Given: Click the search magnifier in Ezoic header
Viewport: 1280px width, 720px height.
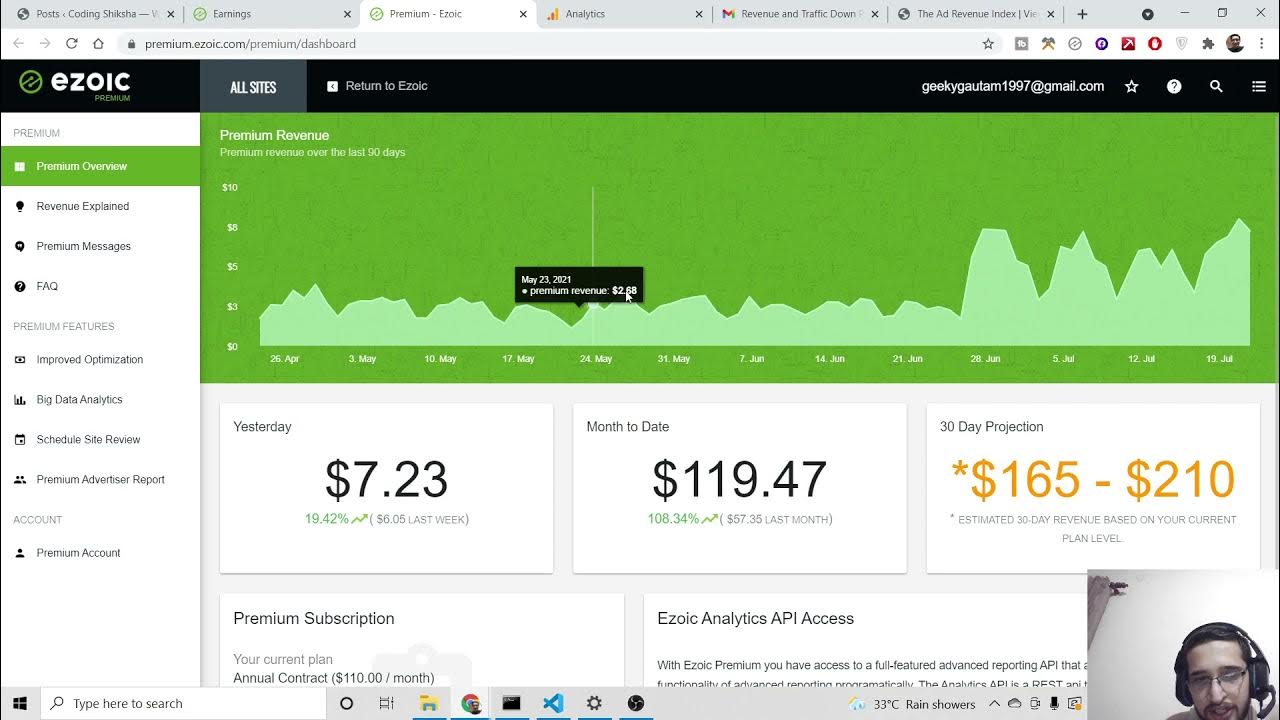Looking at the screenshot, I should [x=1216, y=87].
